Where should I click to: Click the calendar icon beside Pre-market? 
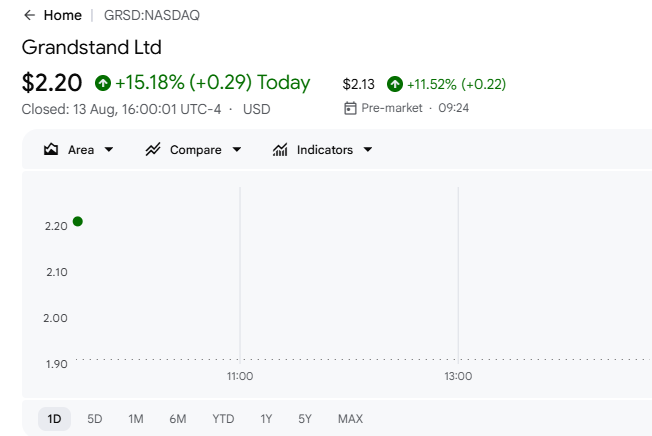(350, 108)
